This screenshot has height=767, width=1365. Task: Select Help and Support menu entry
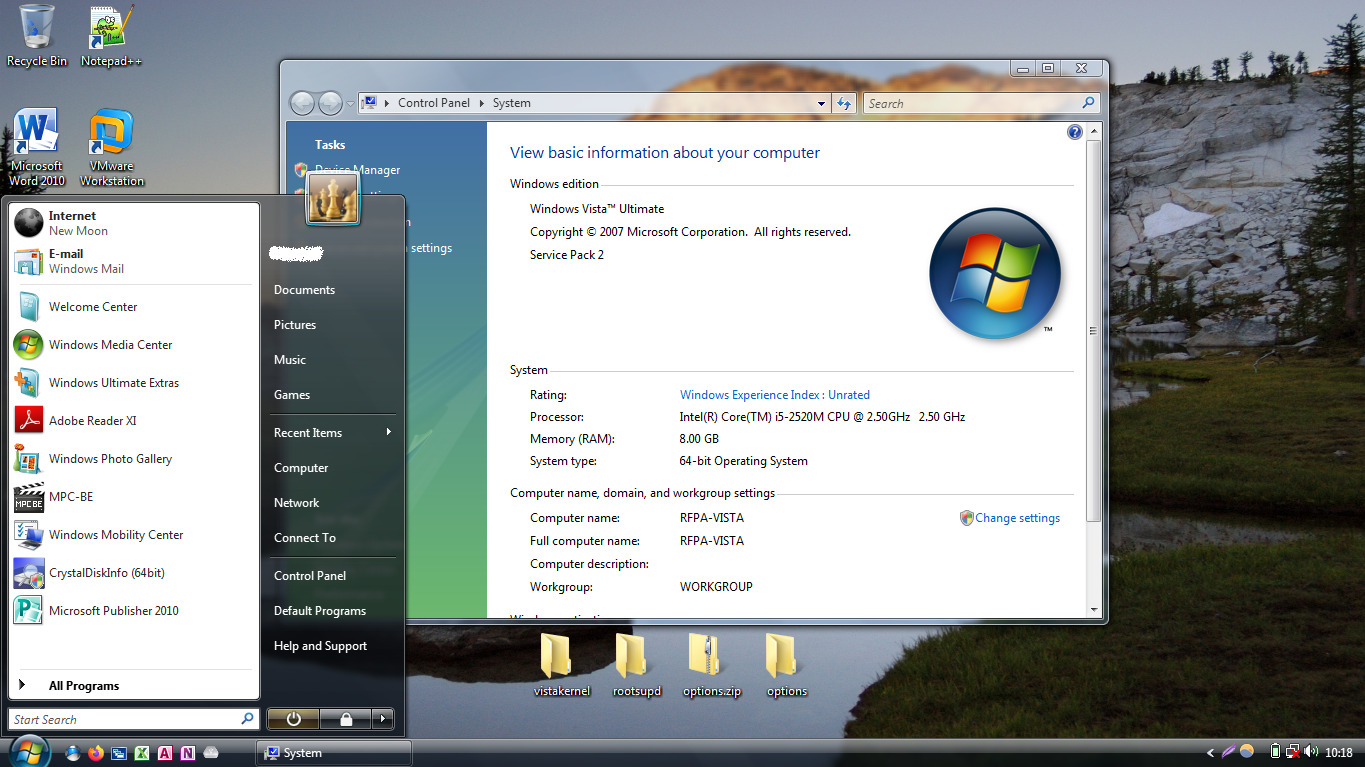click(x=320, y=646)
